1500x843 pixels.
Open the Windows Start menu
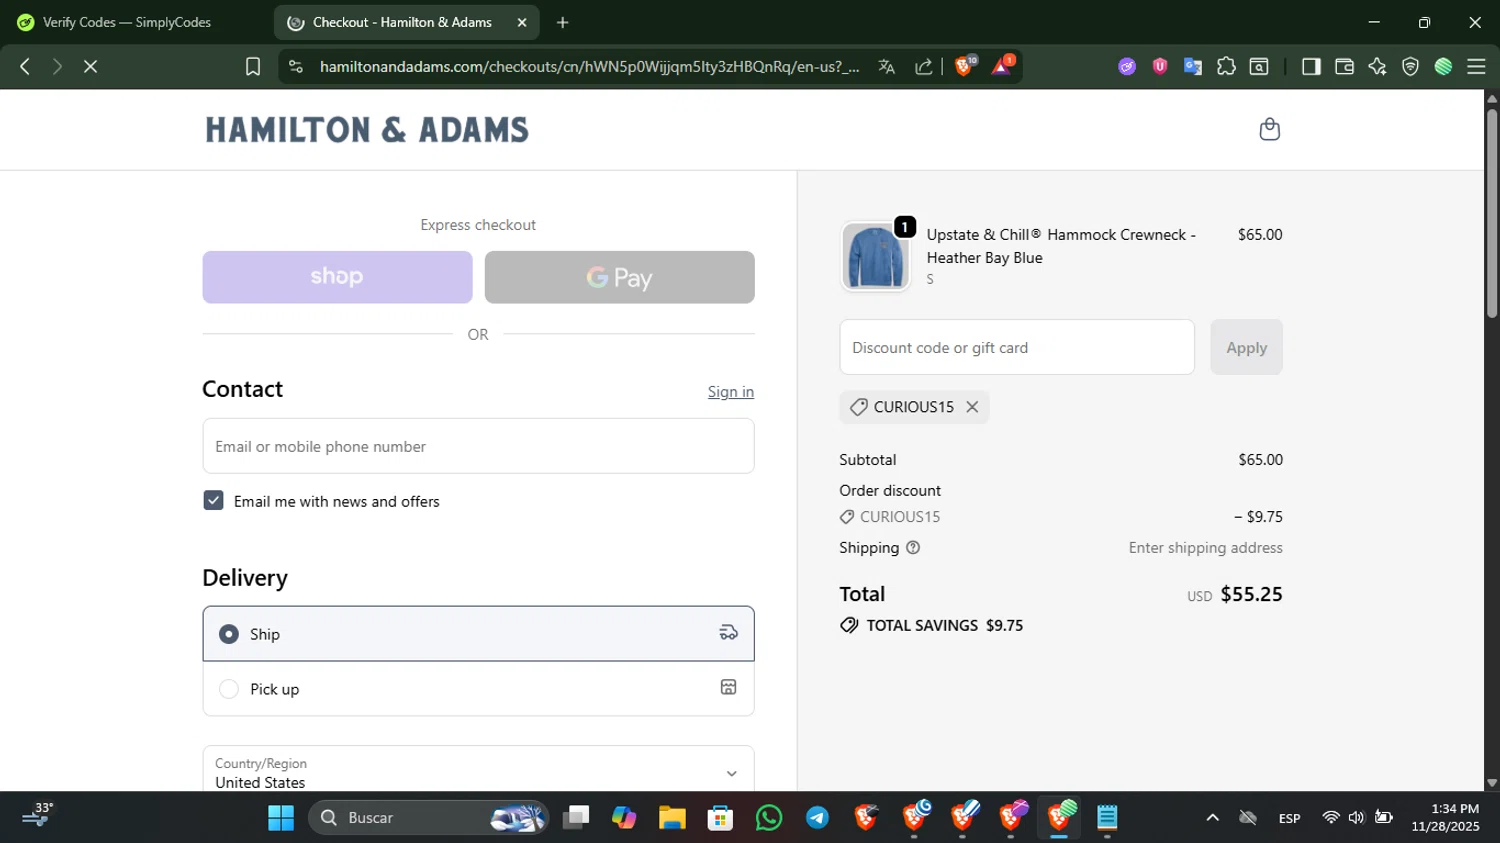(x=281, y=818)
